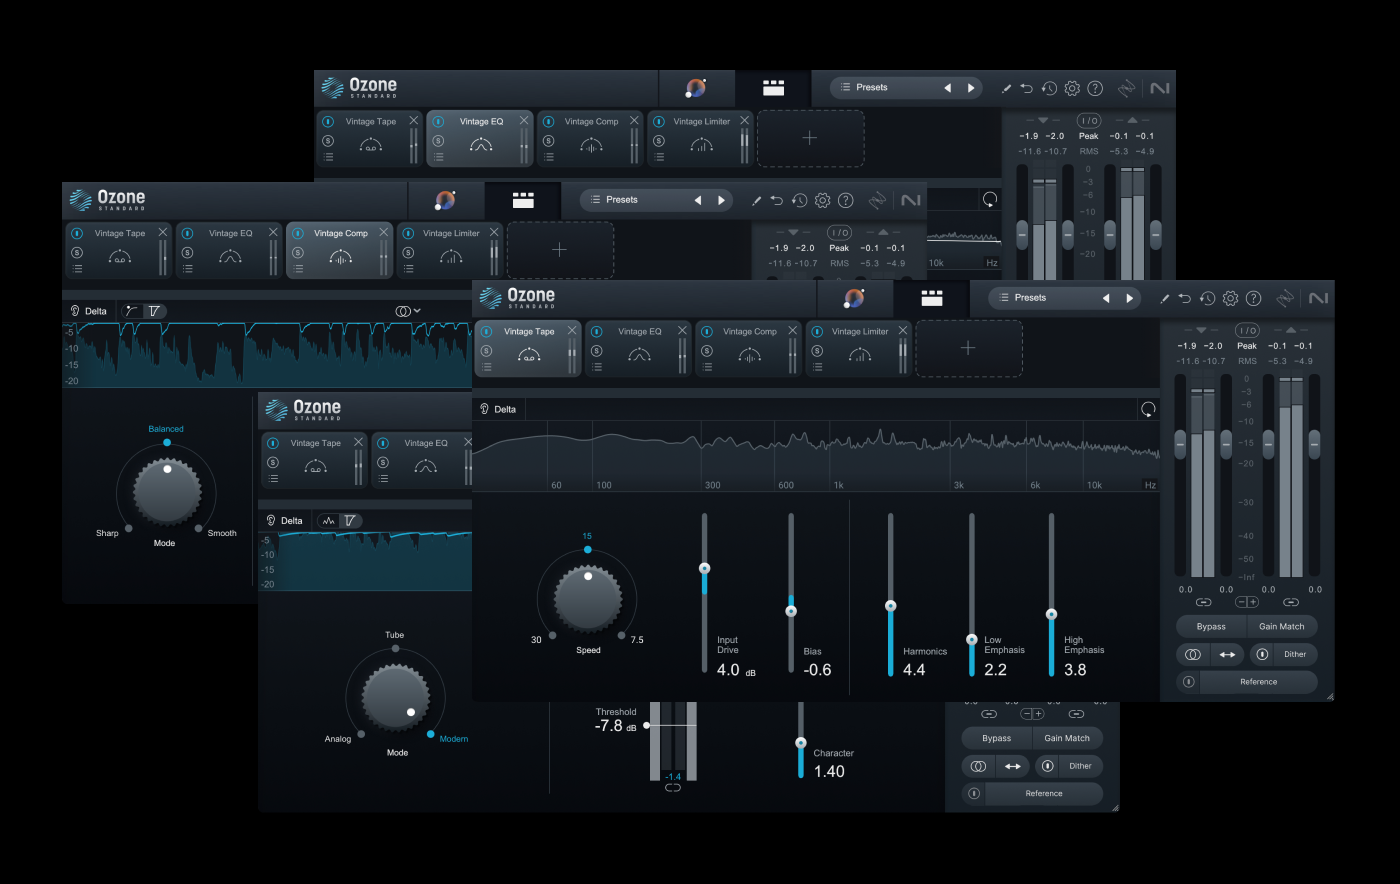Open undo history clock in front Vintage Tape window
This screenshot has height=884, width=1400.
click(x=1208, y=298)
